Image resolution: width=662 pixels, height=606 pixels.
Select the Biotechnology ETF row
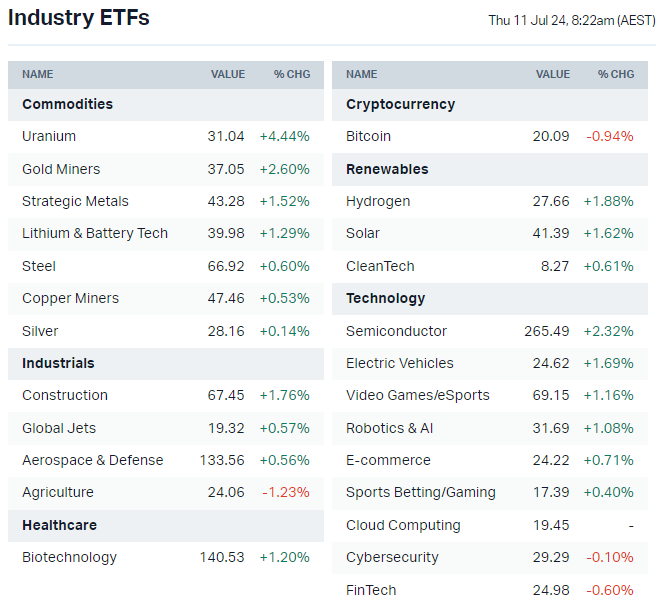click(69, 557)
